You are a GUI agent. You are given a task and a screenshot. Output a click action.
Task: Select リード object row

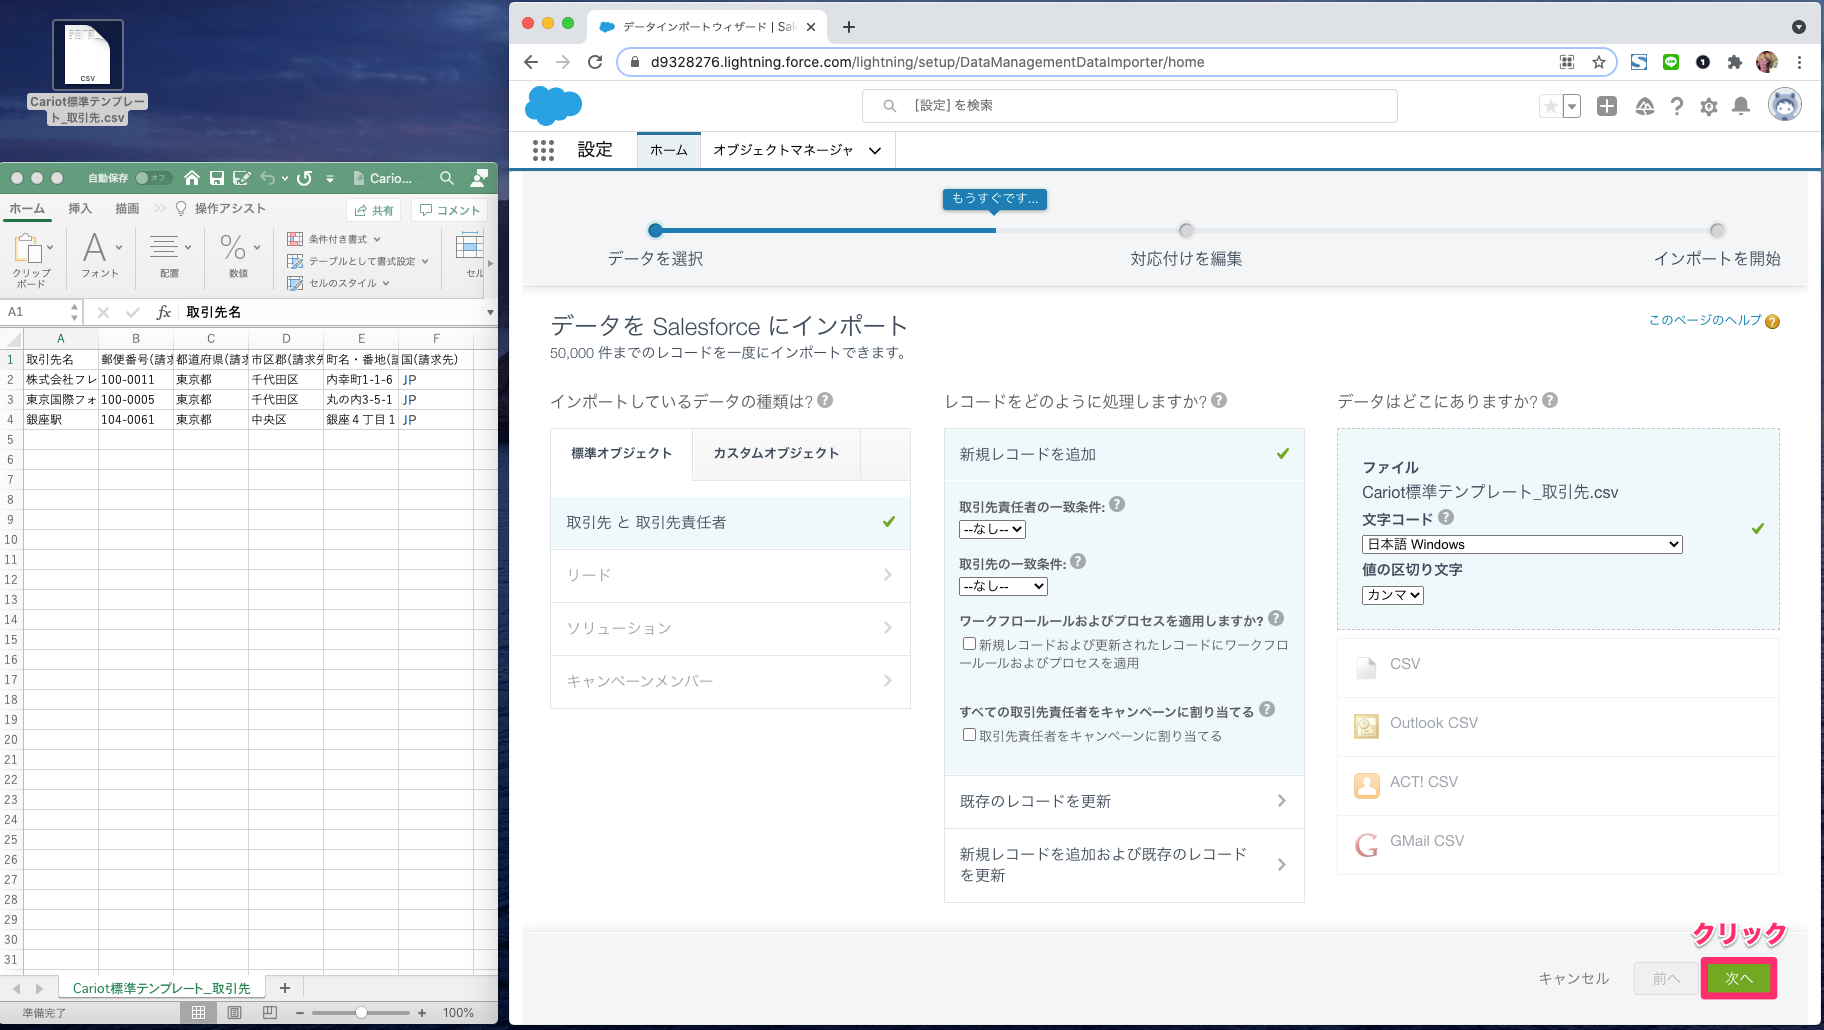pos(730,575)
